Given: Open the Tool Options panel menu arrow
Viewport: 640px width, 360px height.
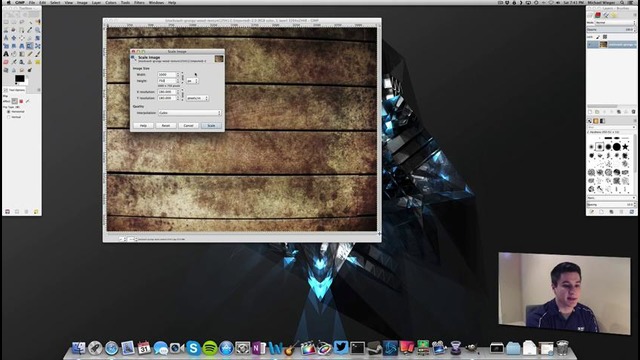Looking at the screenshot, I should click(39, 90).
